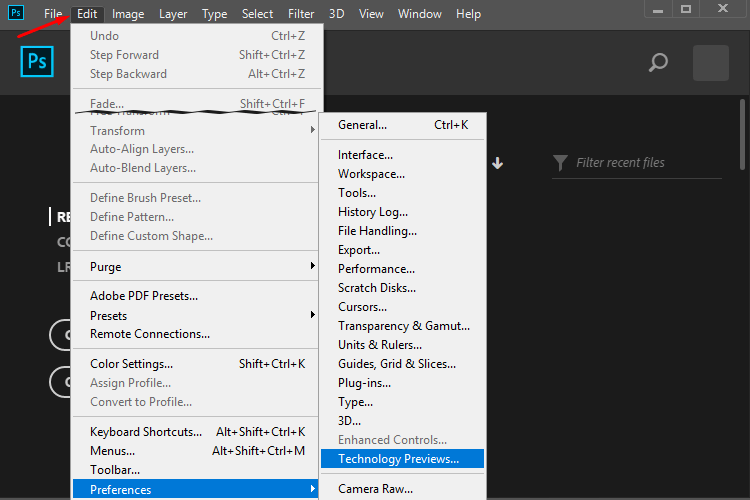
Task: Open the Layer menu
Action: click(173, 14)
